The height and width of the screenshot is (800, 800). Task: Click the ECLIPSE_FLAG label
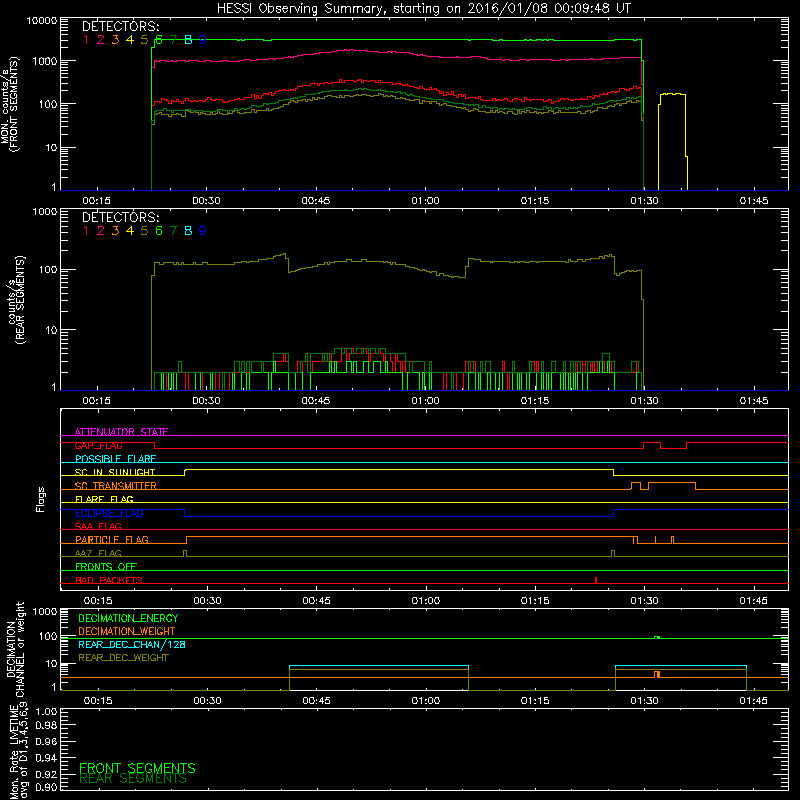[109, 513]
